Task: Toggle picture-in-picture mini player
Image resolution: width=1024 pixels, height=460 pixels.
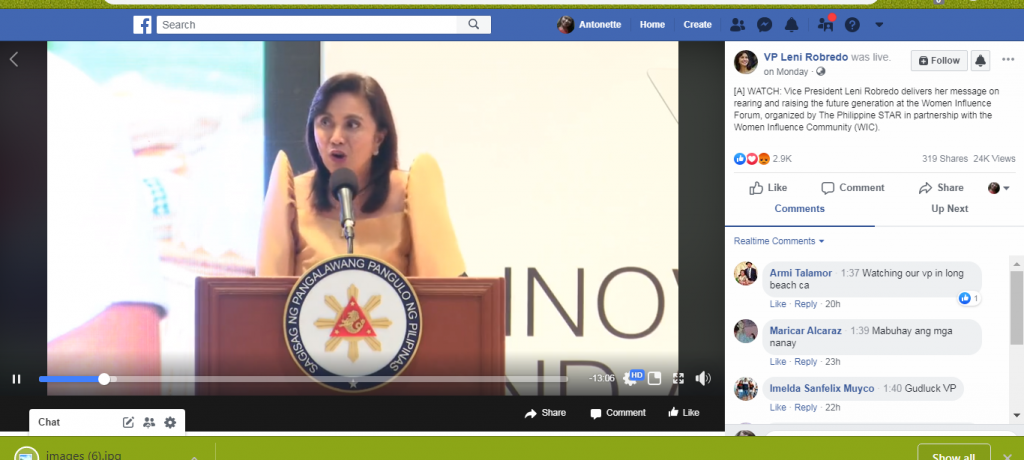Action: pos(655,378)
